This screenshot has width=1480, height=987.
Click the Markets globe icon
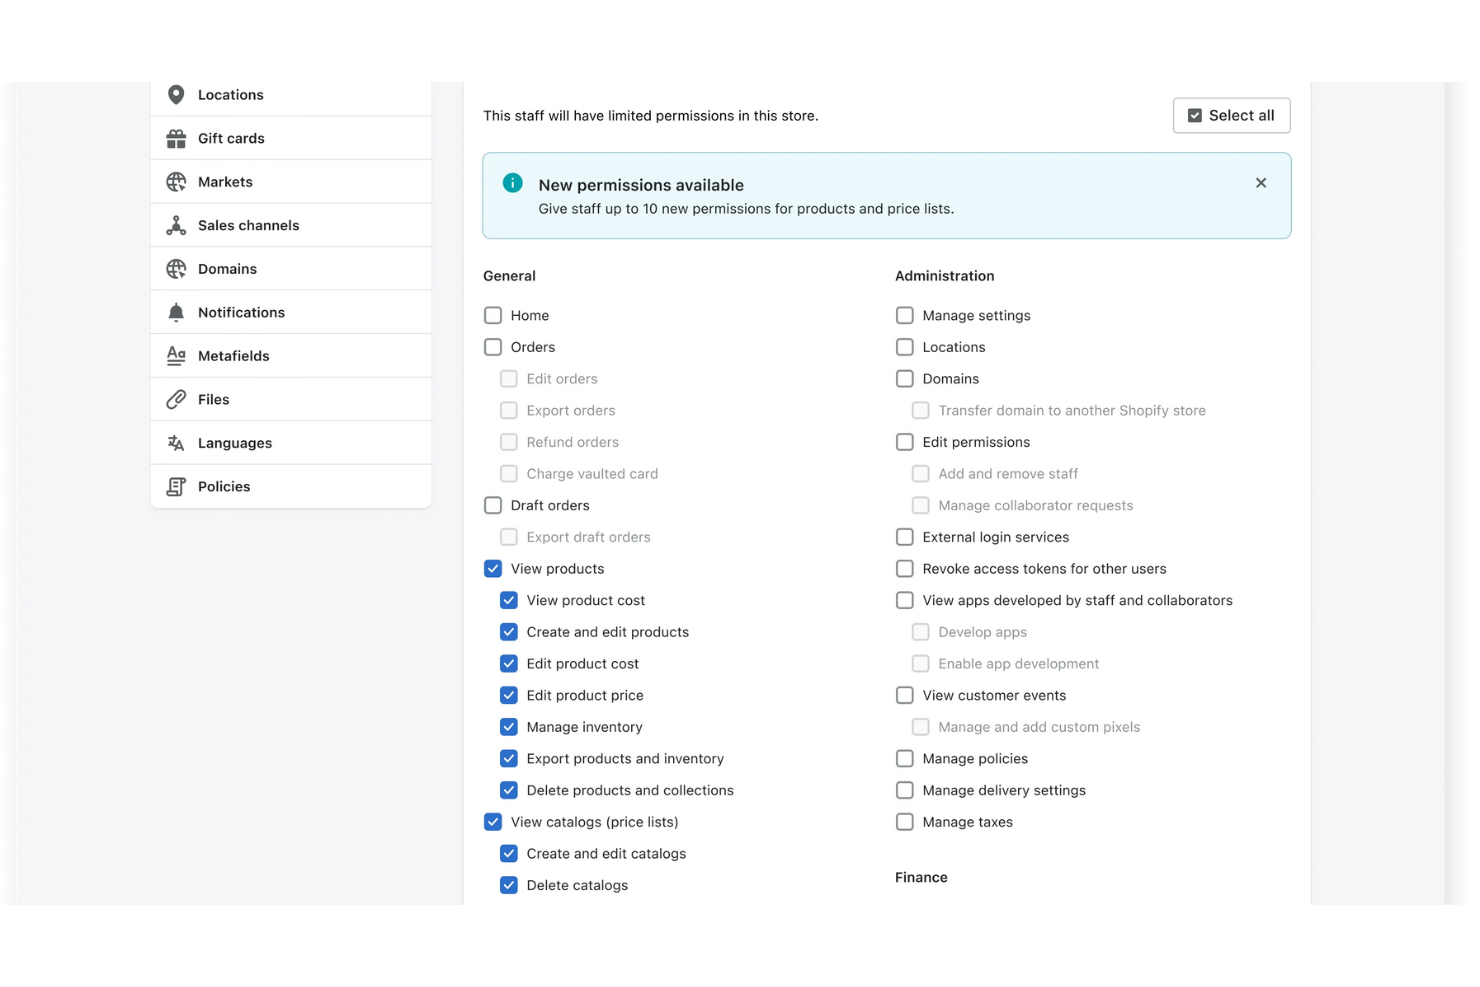coord(176,182)
